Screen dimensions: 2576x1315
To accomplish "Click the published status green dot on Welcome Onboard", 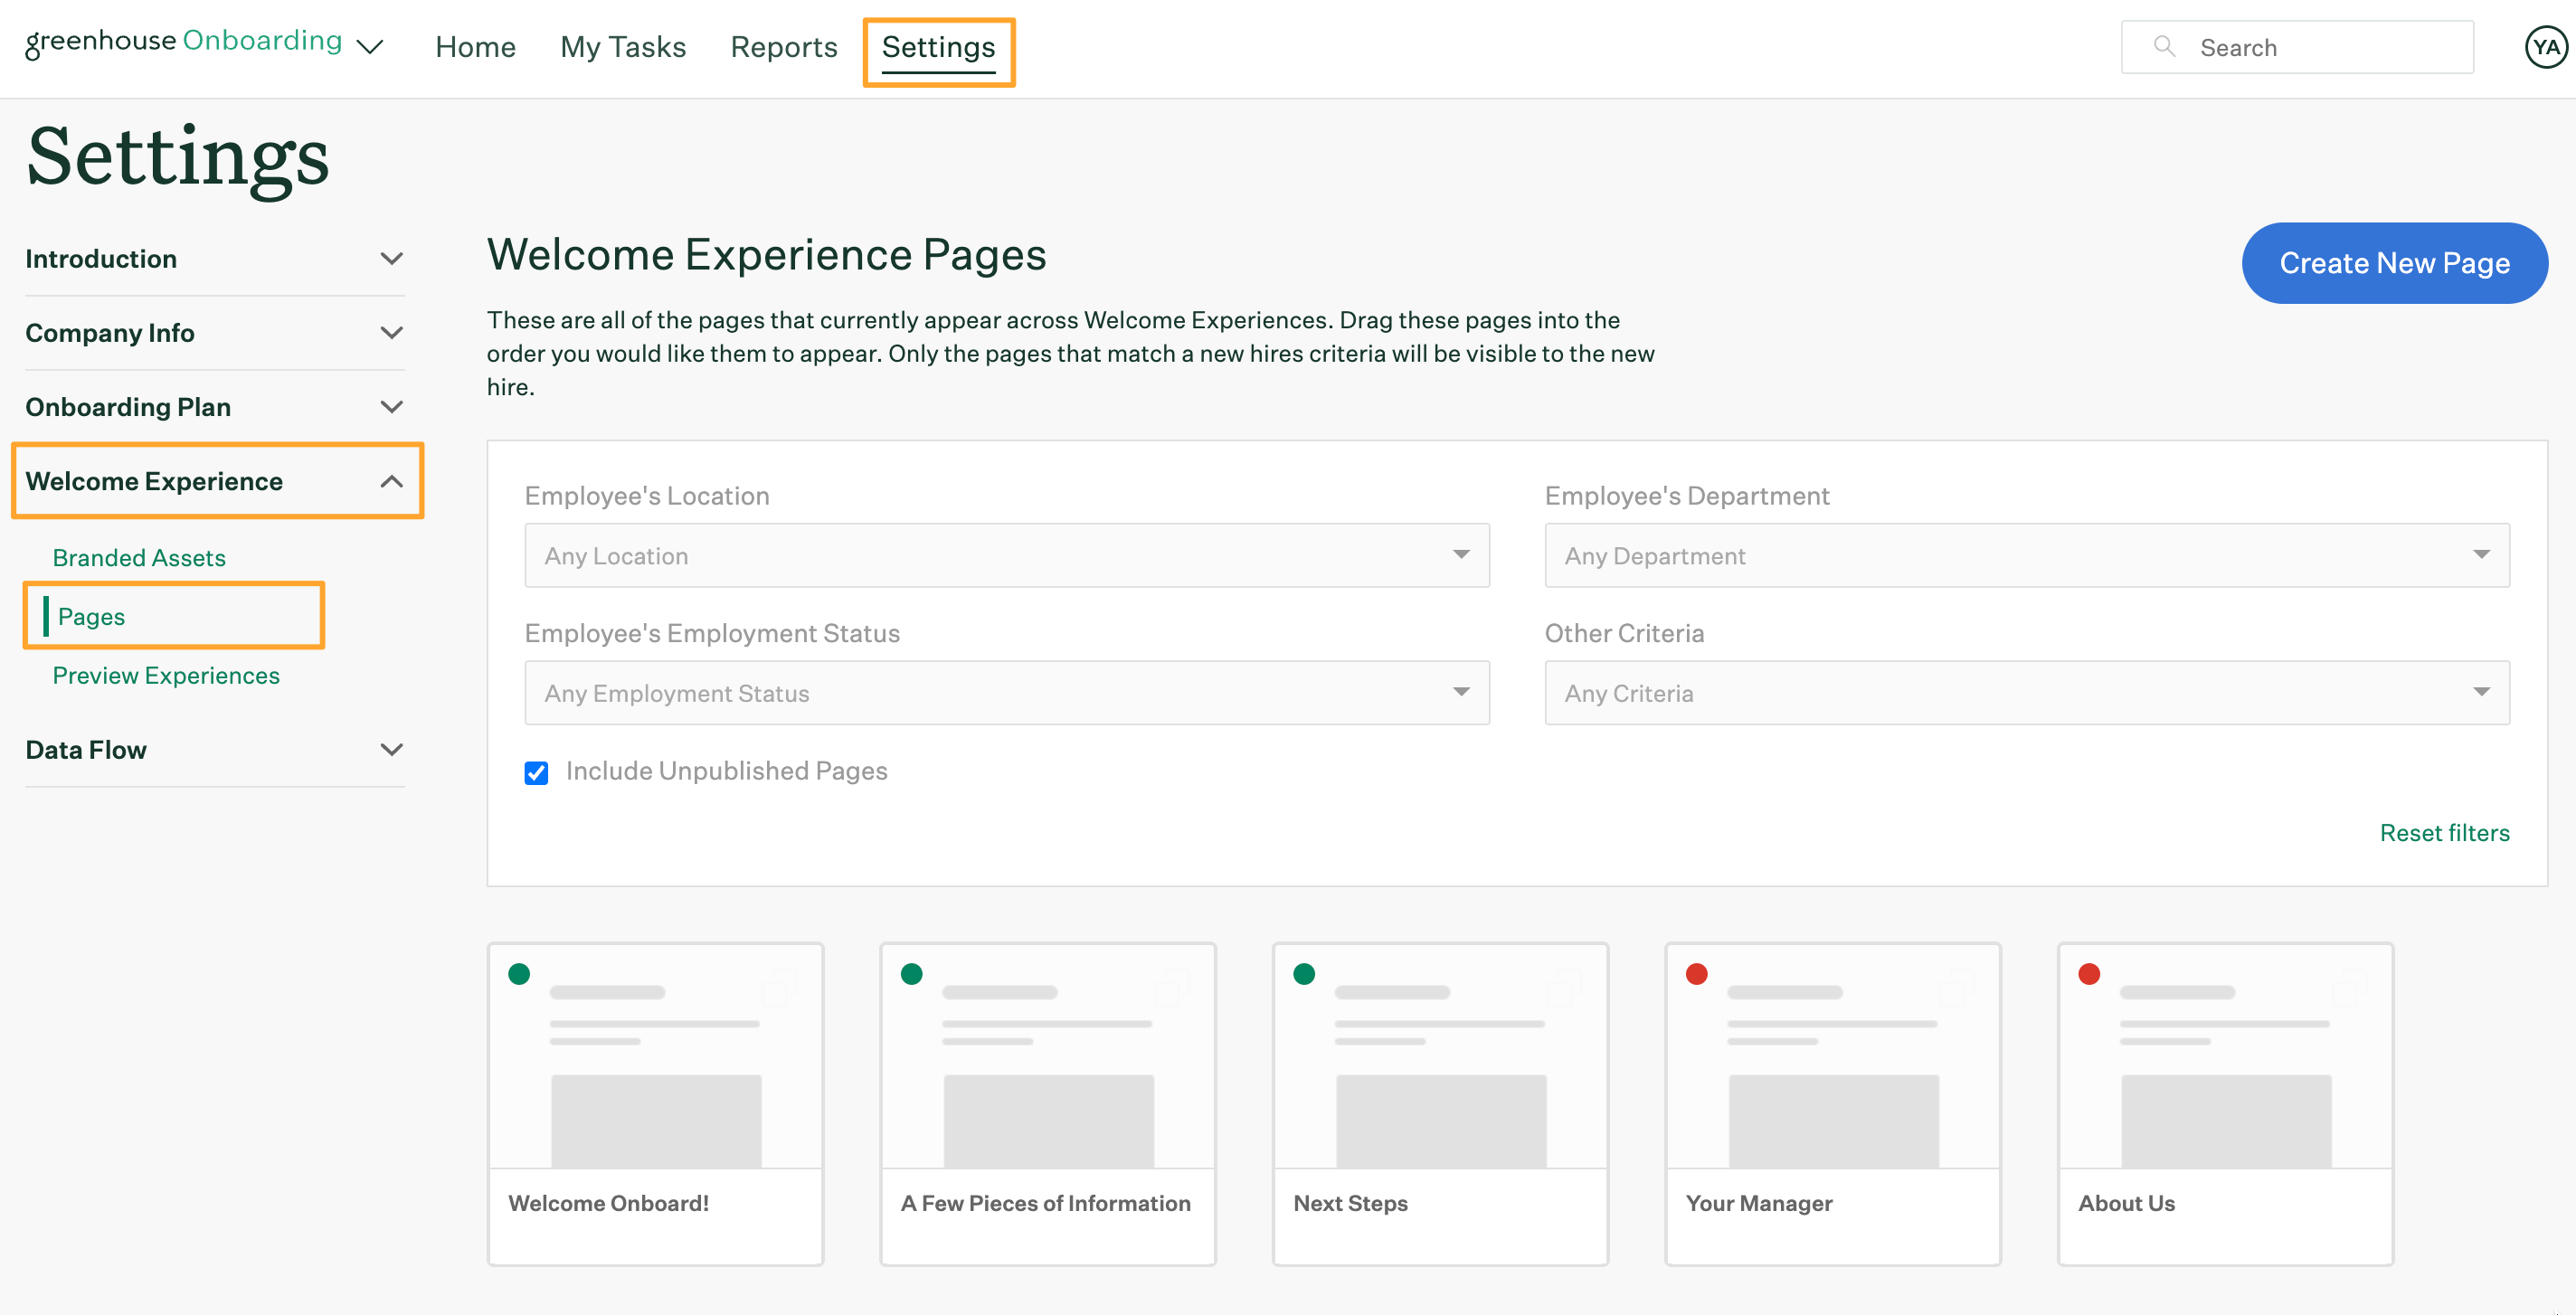I will (x=520, y=975).
